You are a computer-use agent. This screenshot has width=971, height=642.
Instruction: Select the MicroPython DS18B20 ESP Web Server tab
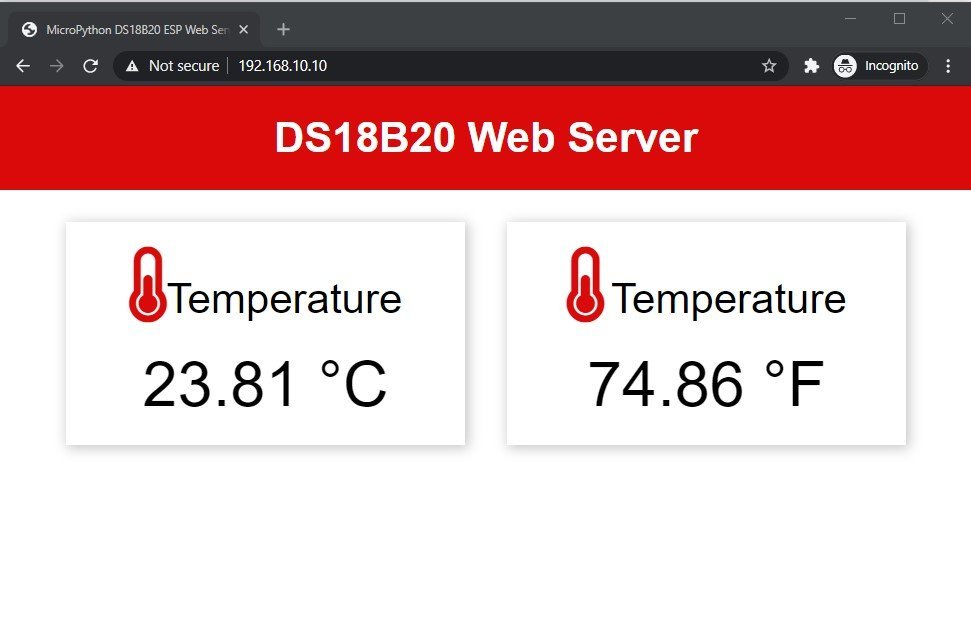coord(133,30)
